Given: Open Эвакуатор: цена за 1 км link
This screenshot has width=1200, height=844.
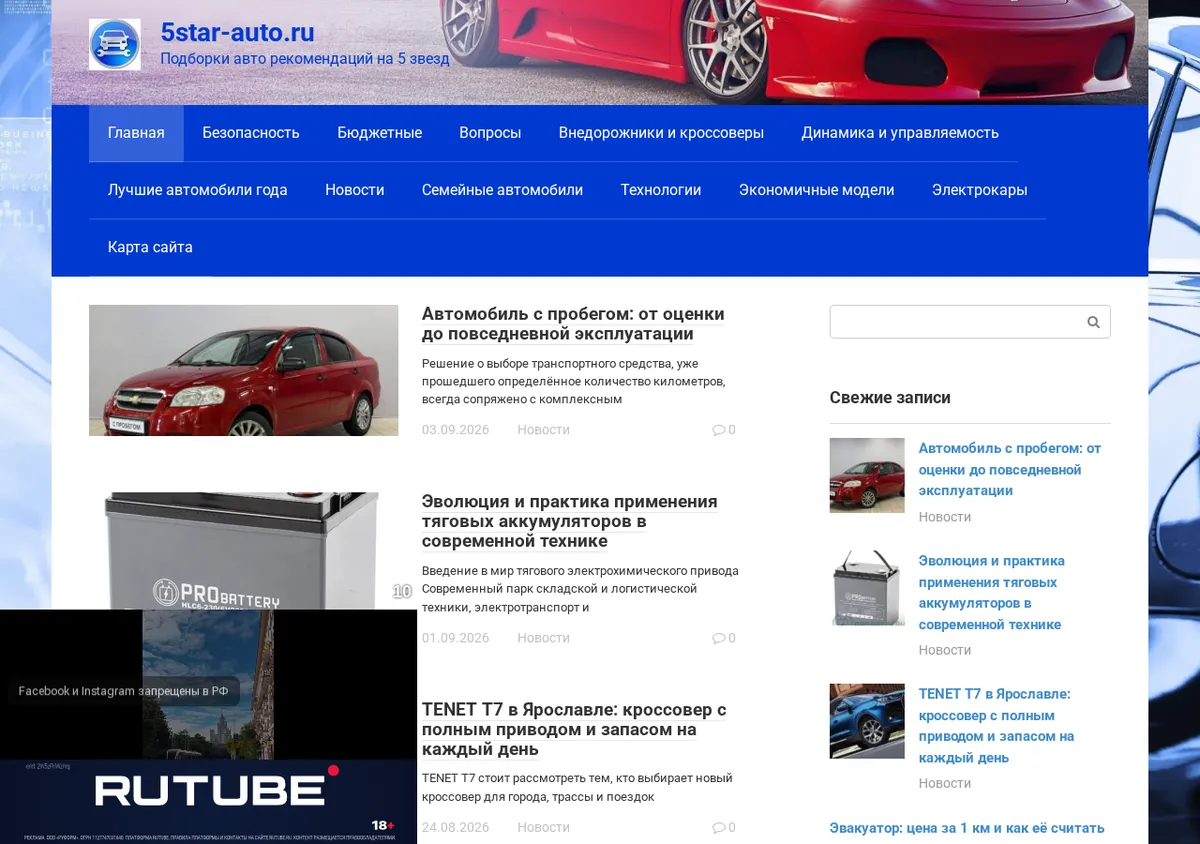Looking at the screenshot, I should 967,828.
